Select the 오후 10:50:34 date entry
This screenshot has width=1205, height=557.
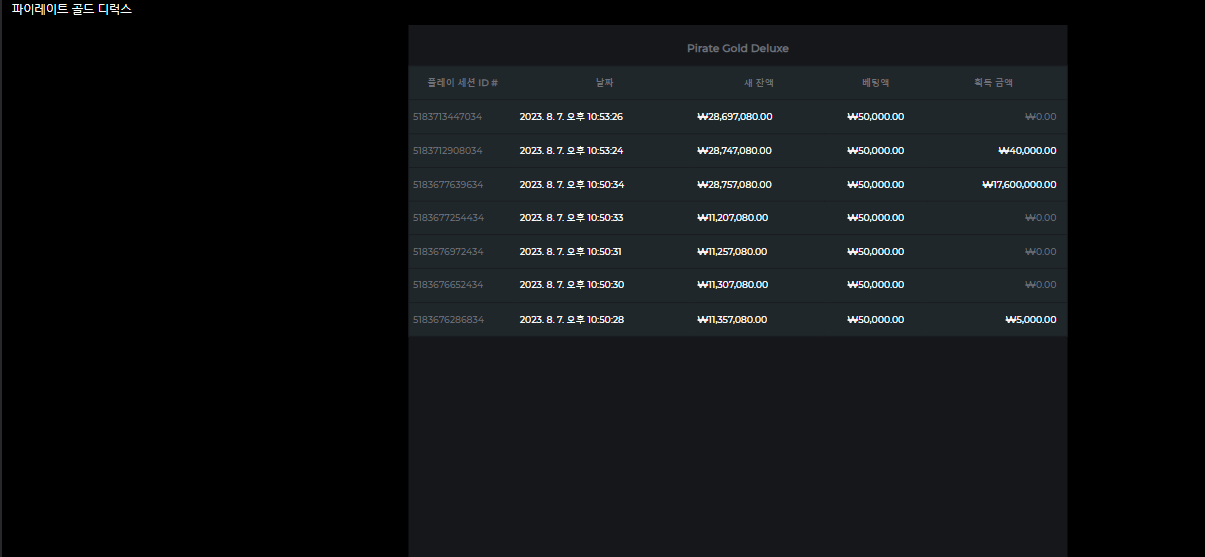[x=571, y=185]
